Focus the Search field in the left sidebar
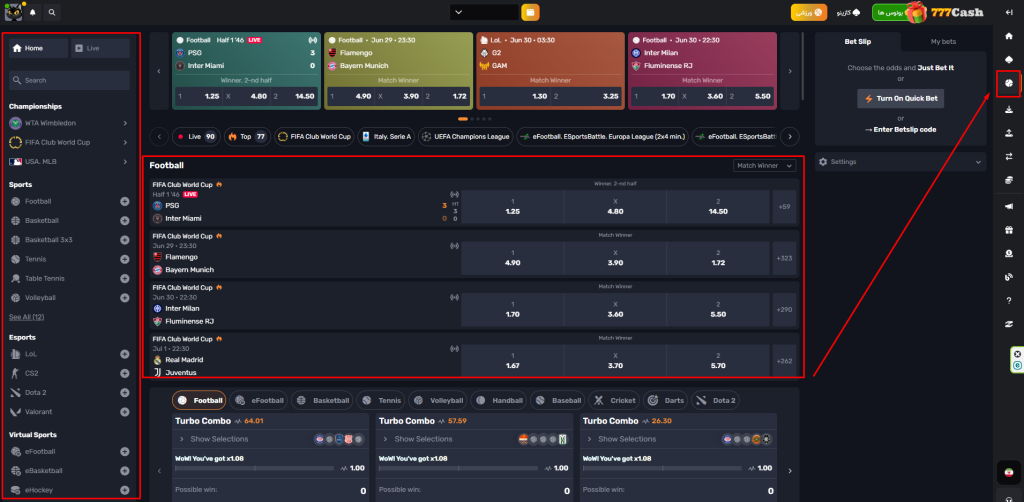Screen dimensions: 1024x502 (x=69, y=80)
